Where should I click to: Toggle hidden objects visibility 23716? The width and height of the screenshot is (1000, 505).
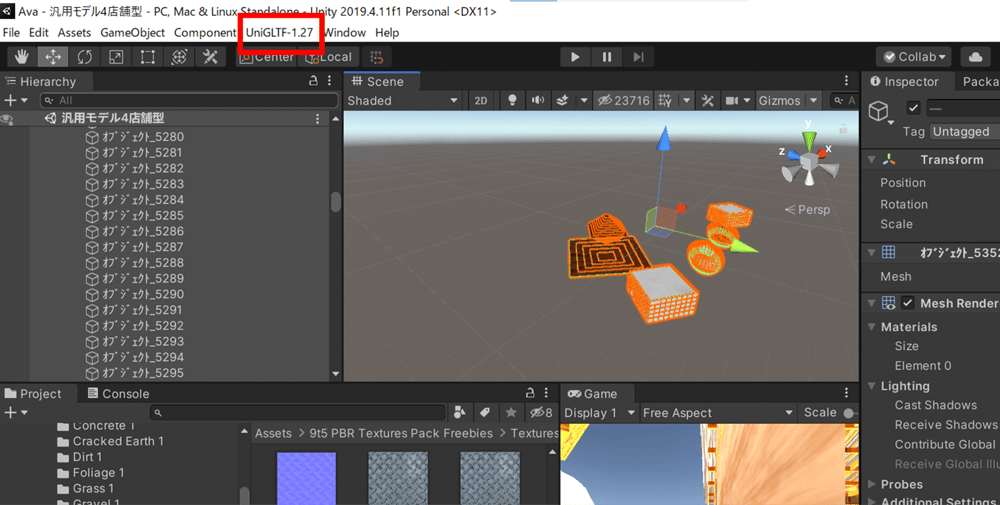(x=623, y=100)
